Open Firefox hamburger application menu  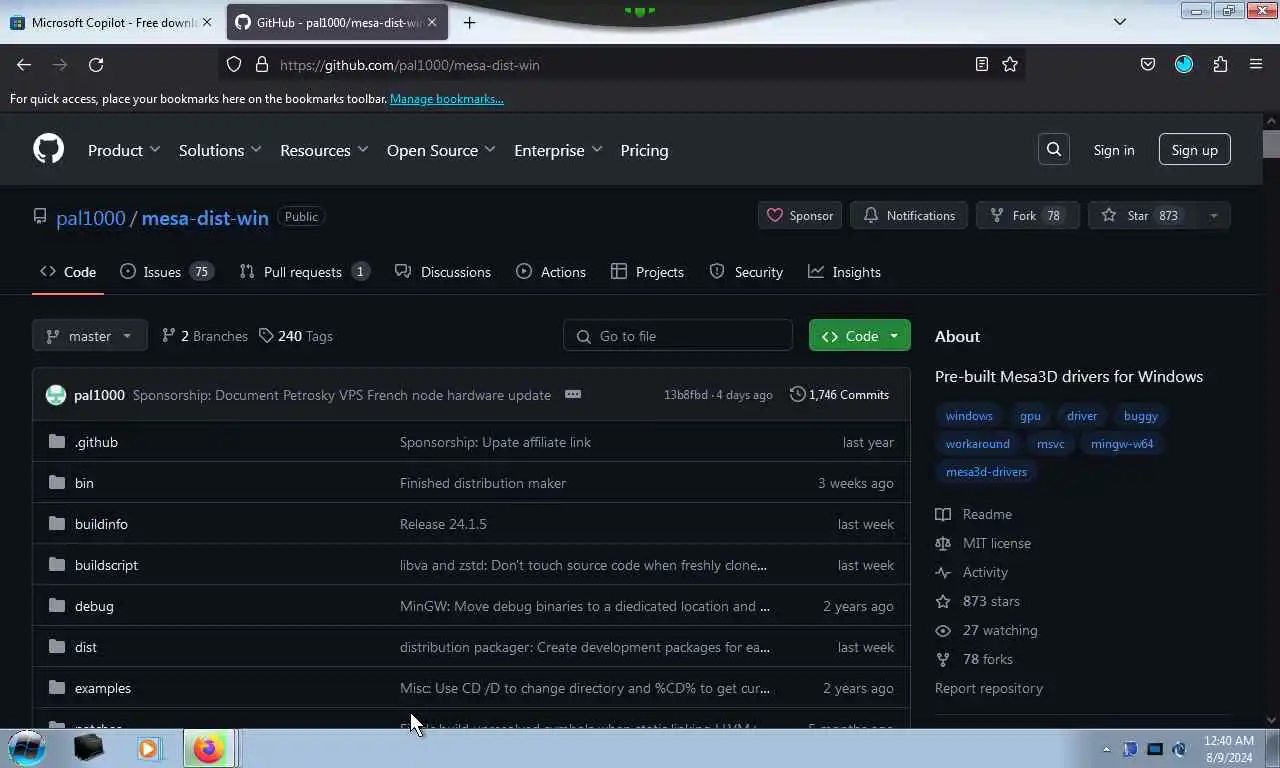[x=1256, y=64]
